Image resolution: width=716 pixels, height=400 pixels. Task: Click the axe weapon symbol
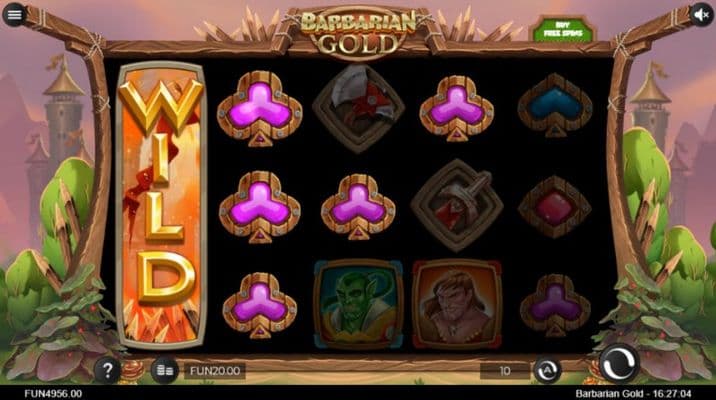(358, 108)
